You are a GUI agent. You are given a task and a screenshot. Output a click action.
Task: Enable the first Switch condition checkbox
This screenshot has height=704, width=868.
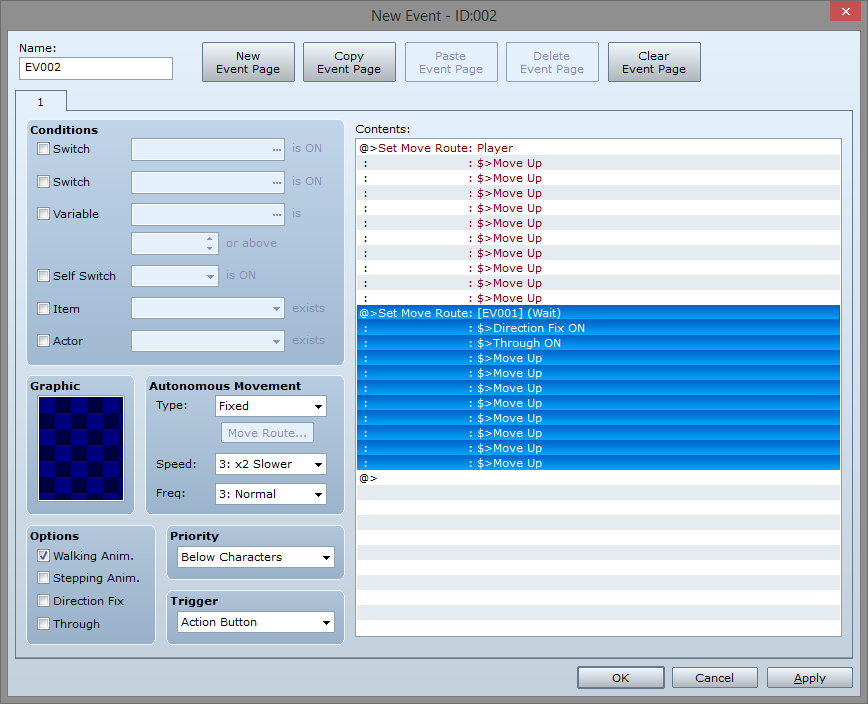[43, 149]
